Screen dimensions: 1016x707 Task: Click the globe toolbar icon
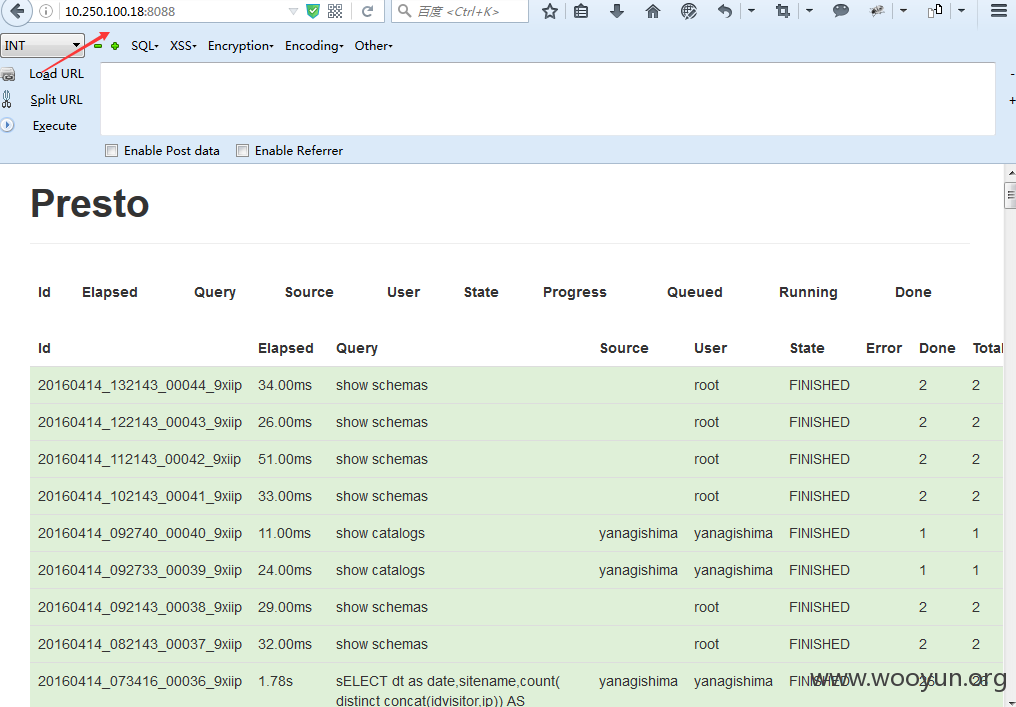[689, 11]
